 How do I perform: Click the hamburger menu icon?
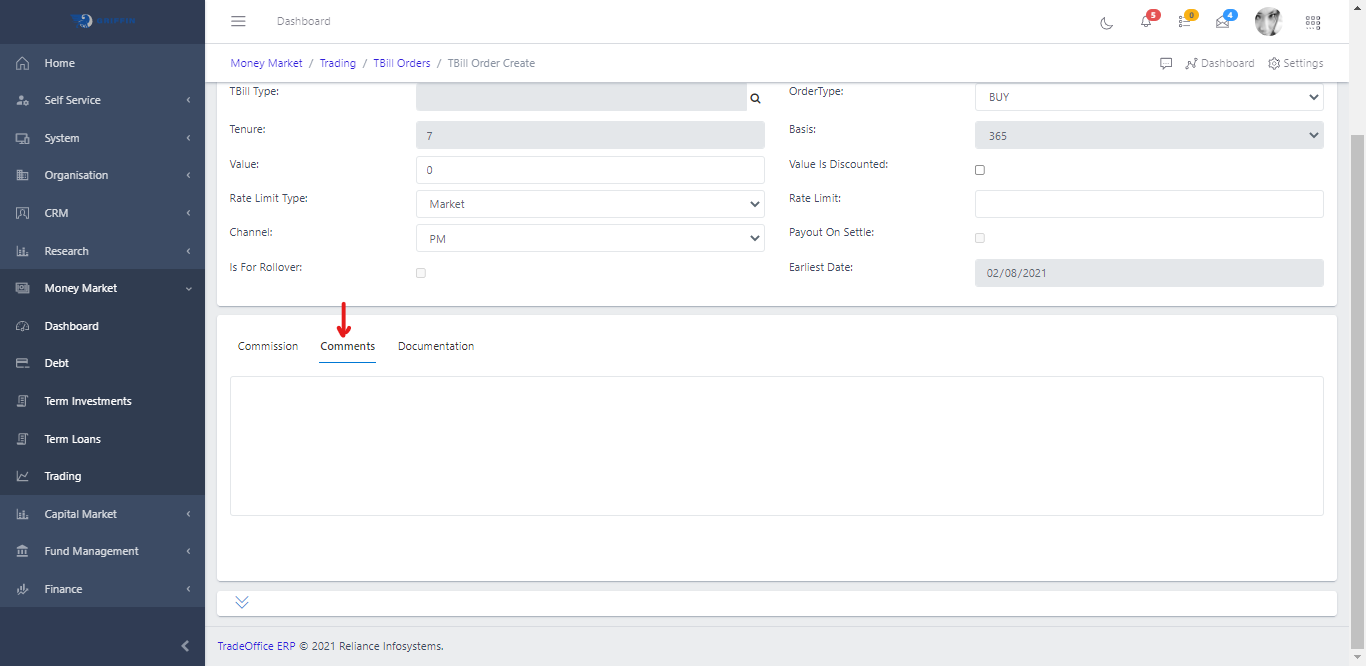click(x=238, y=21)
